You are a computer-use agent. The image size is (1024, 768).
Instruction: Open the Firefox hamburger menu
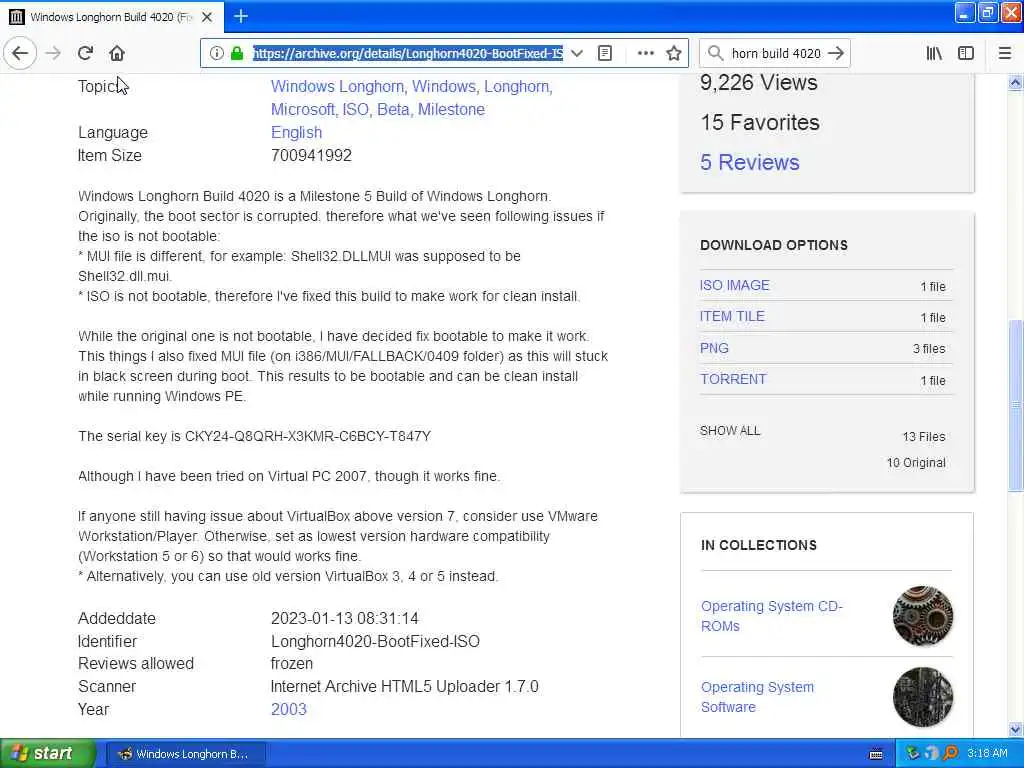click(1004, 53)
